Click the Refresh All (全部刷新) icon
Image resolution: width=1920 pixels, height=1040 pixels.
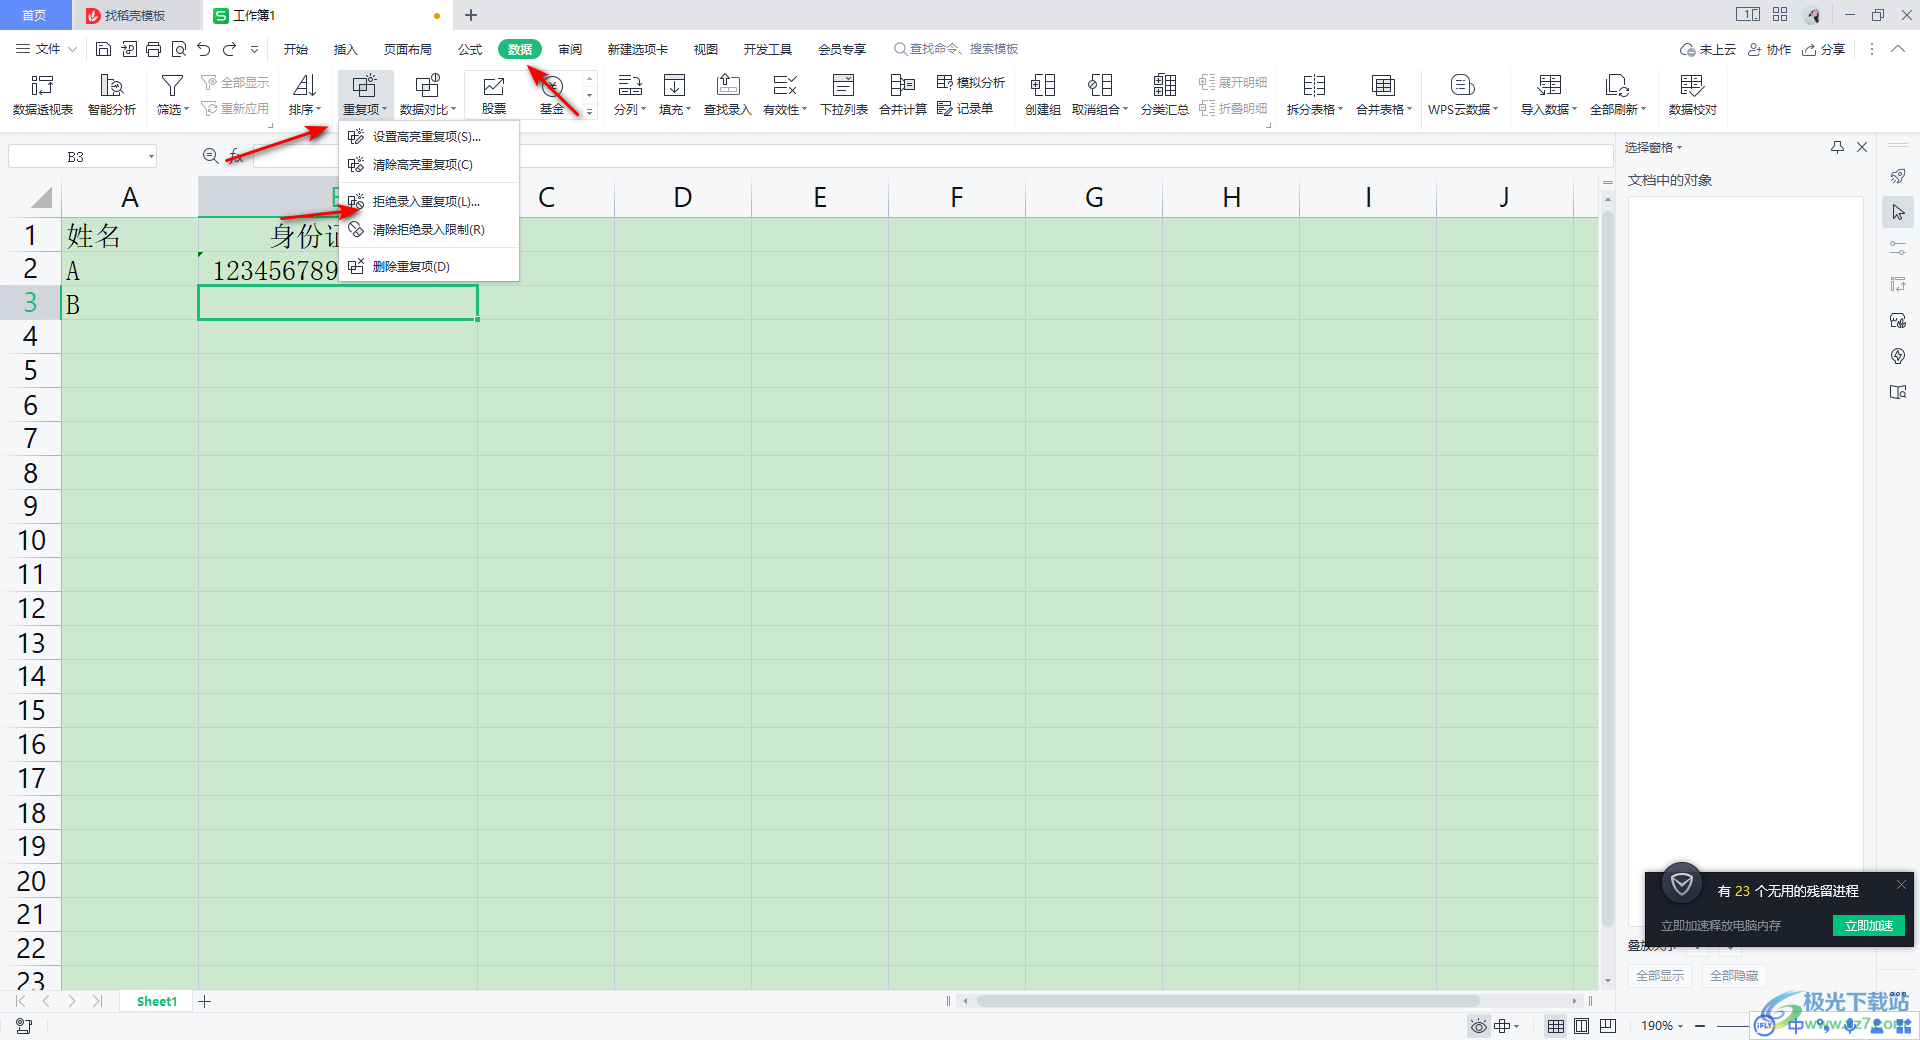tap(1618, 86)
